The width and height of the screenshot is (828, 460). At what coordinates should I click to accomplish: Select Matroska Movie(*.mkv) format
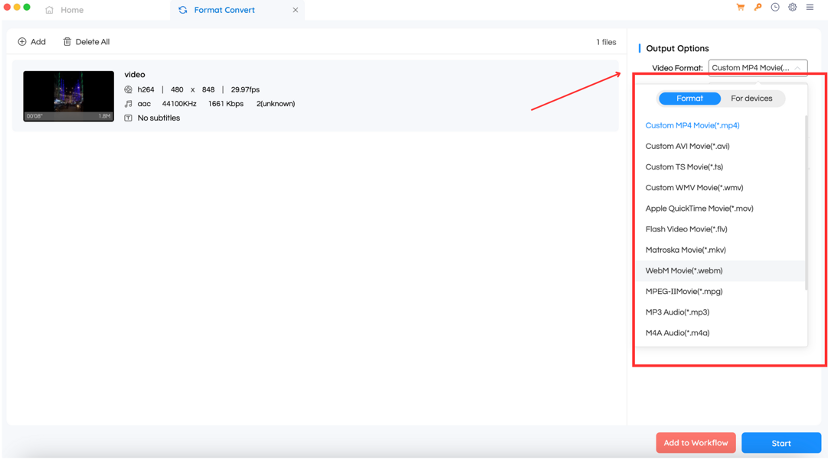684,250
